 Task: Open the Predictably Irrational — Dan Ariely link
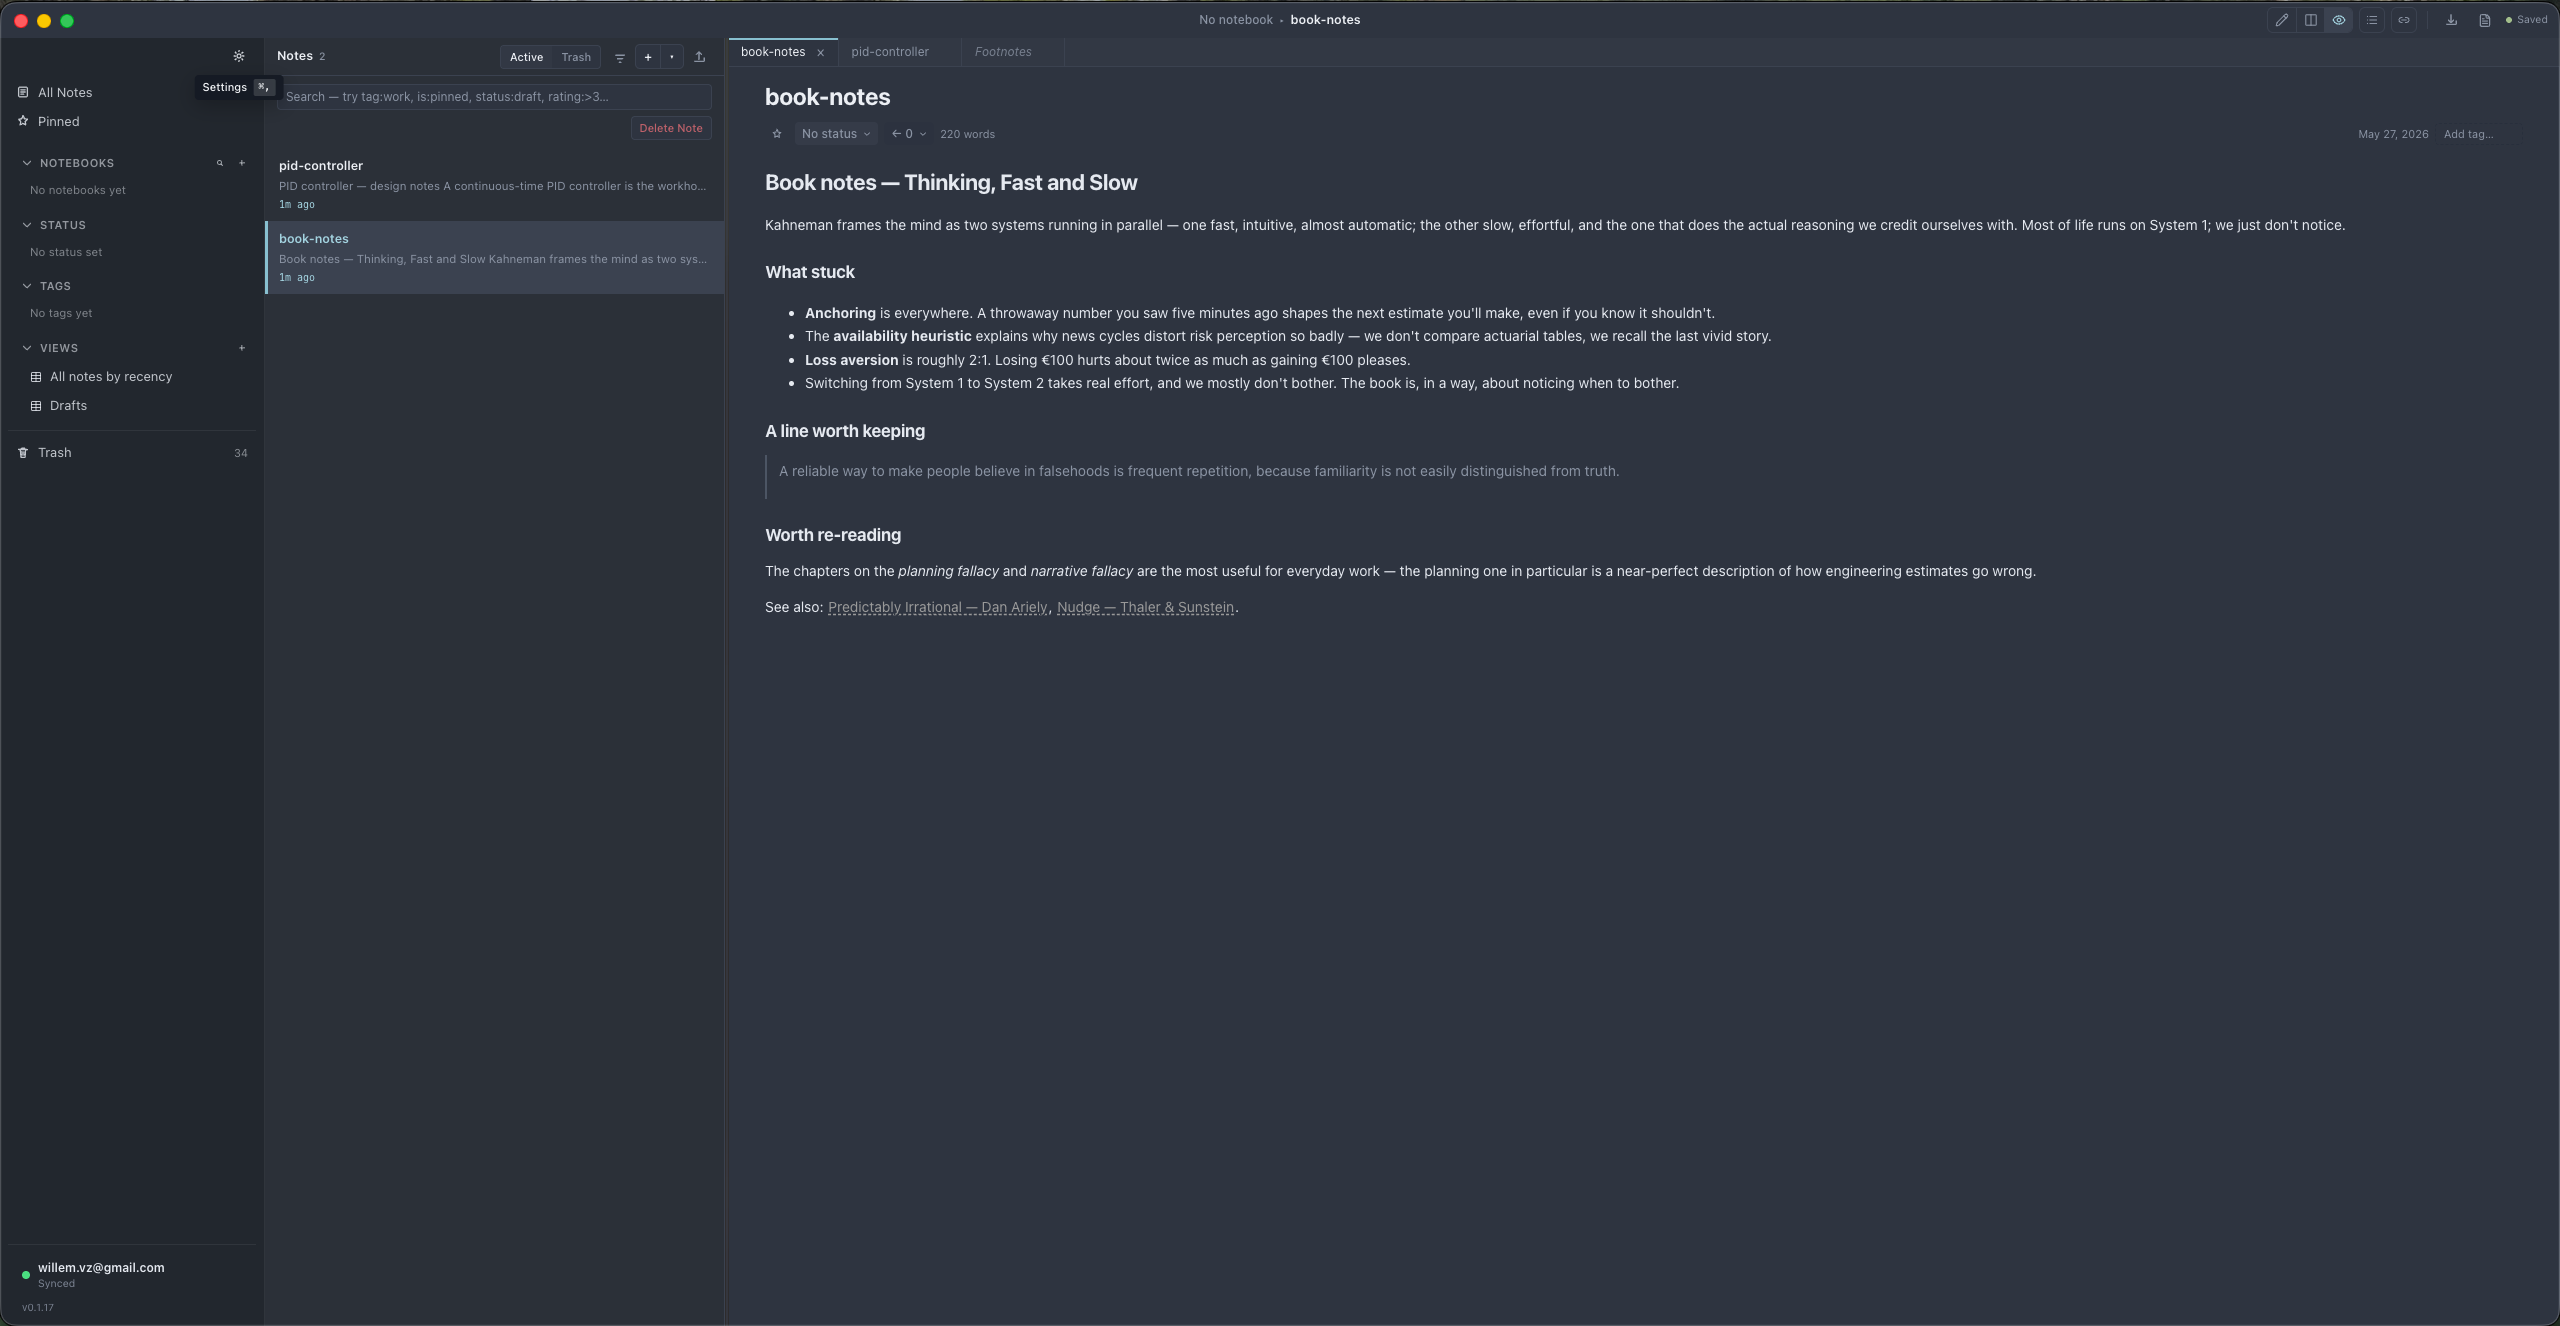[x=937, y=607]
